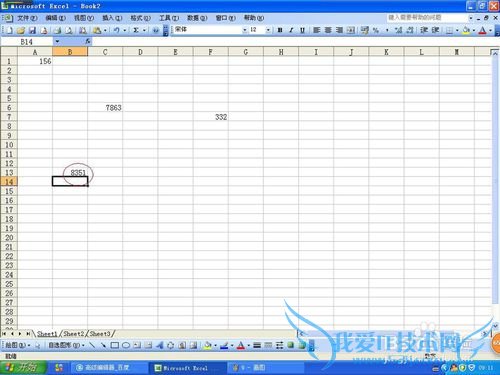
Task: Select the Line drawing tool
Action: tap(92, 345)
